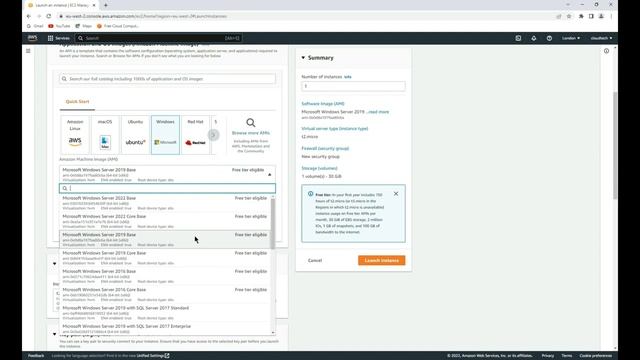Click the next arrow in OS tiles

click(213, 135)
